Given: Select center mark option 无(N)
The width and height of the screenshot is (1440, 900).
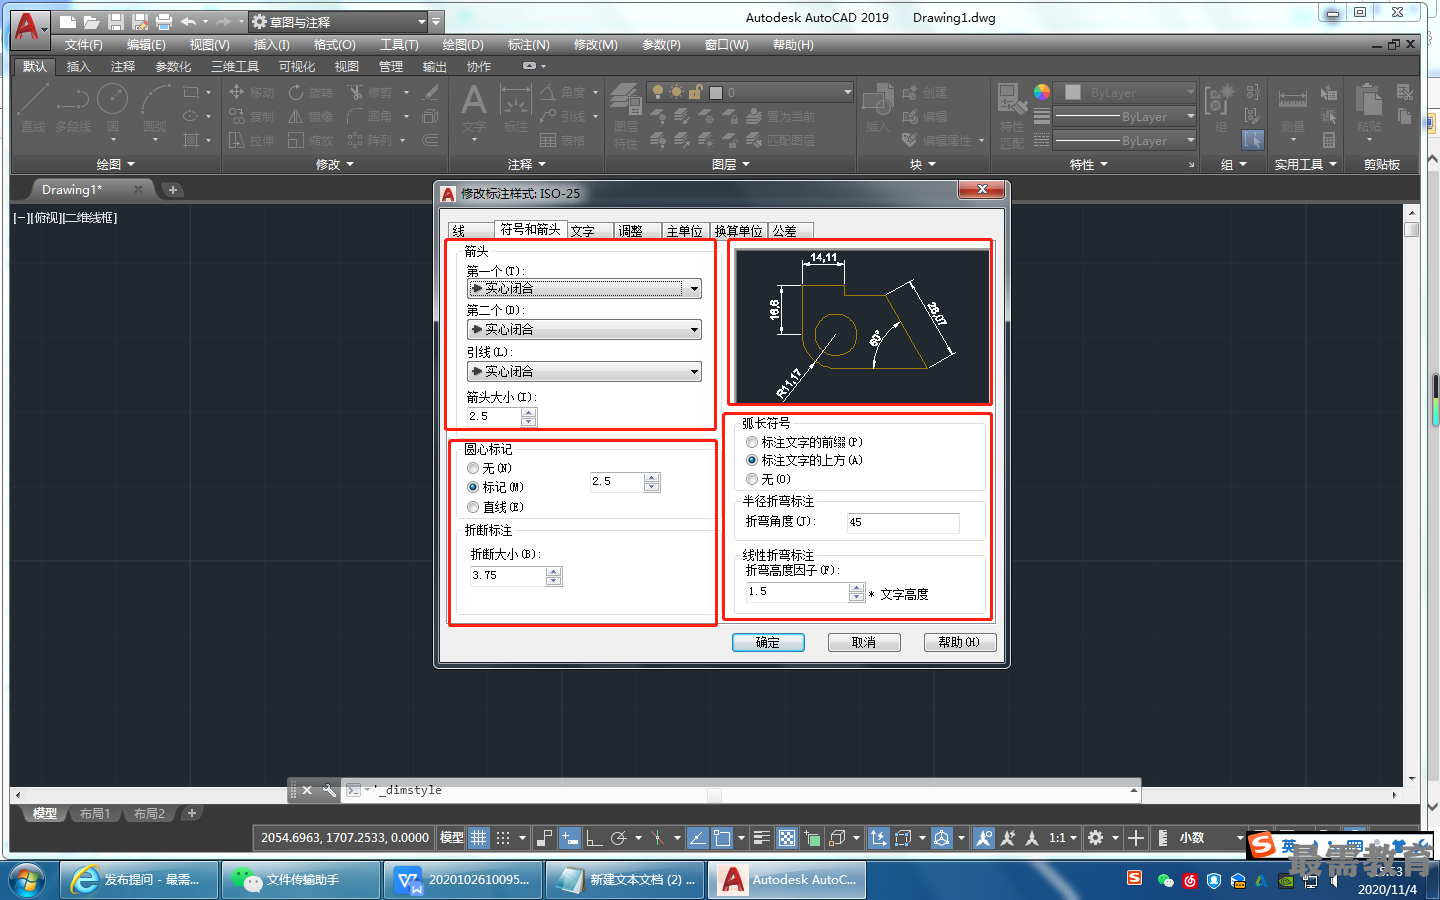Looking at the screenshot, I should click(490, 468).
